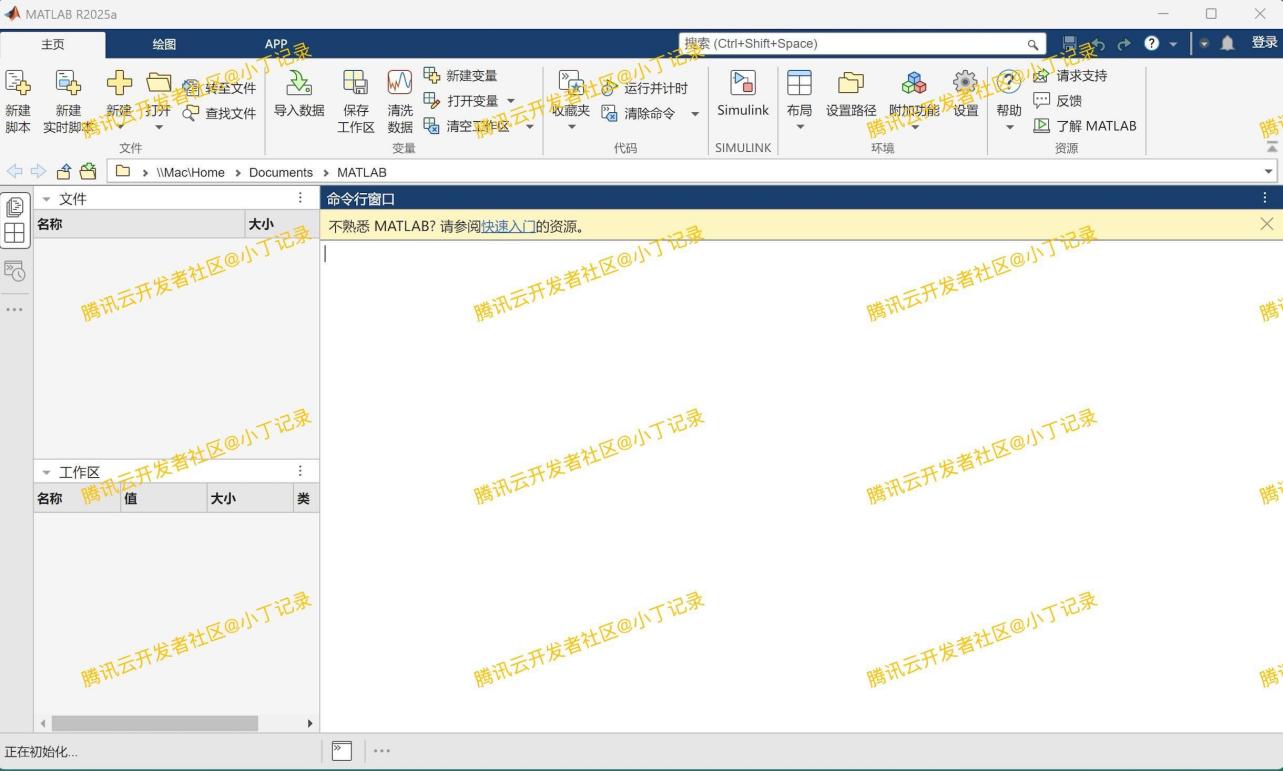This screenshot has width=1283, height=771.
Task: Open the 命令行窗口 three-dot menu
Action: (1265, 198)
